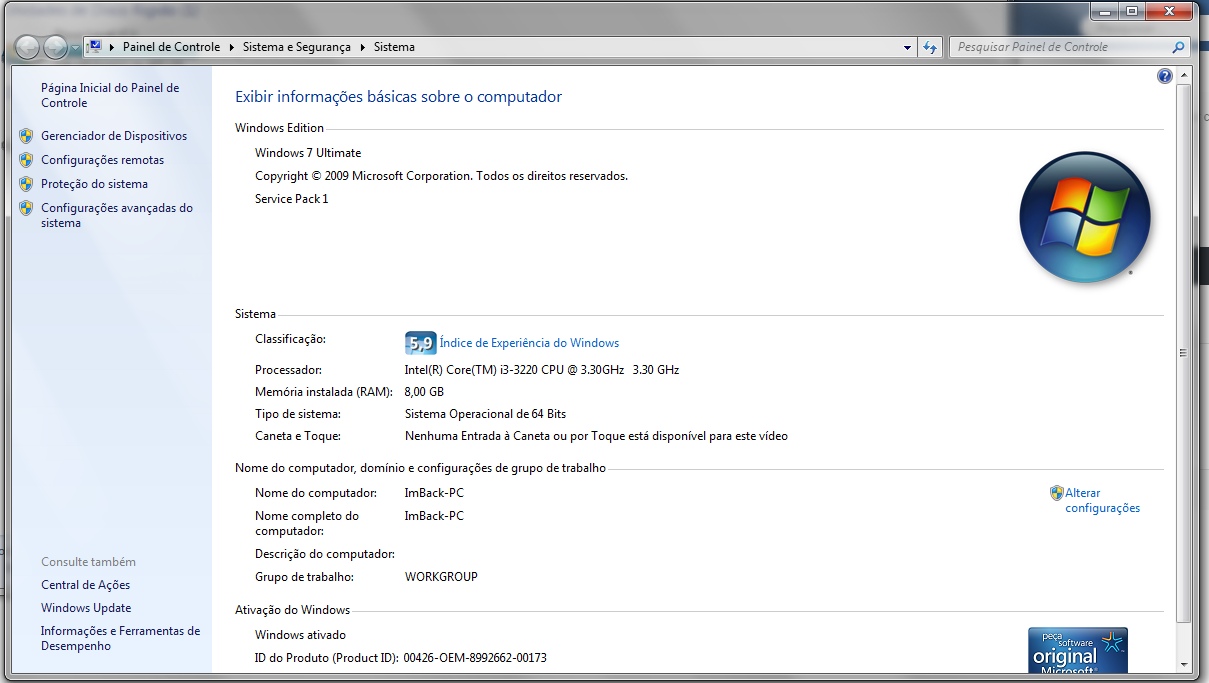Click the product ID 00426-OEM-8992662-00173
Screen dimensions: 1209x683
tap(475, 658)
